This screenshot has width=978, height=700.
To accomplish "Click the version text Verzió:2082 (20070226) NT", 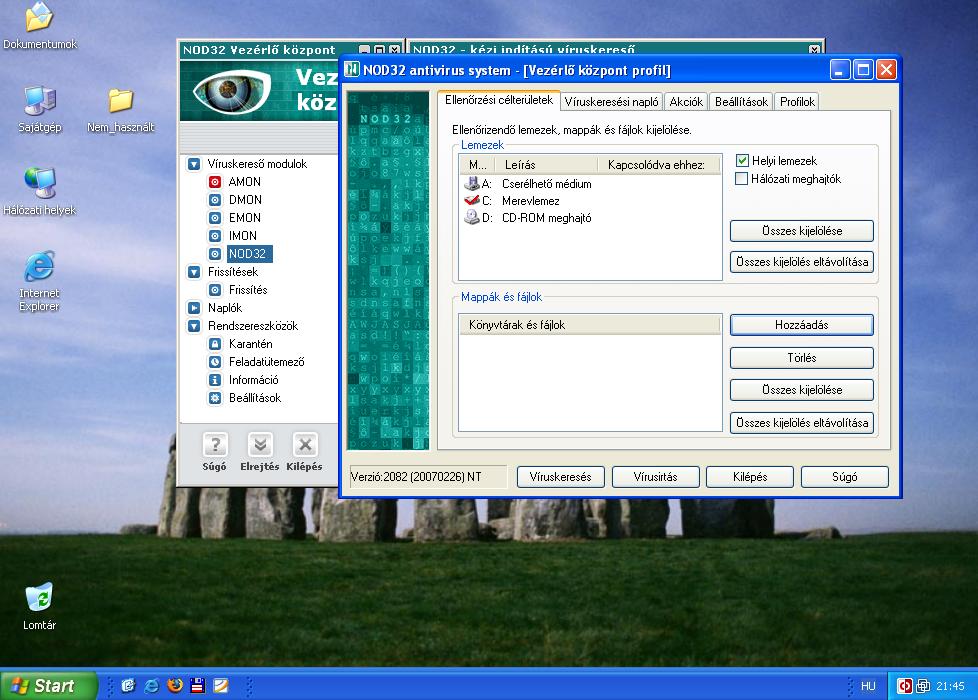I will pyautogui.click(x=416, y=477).
